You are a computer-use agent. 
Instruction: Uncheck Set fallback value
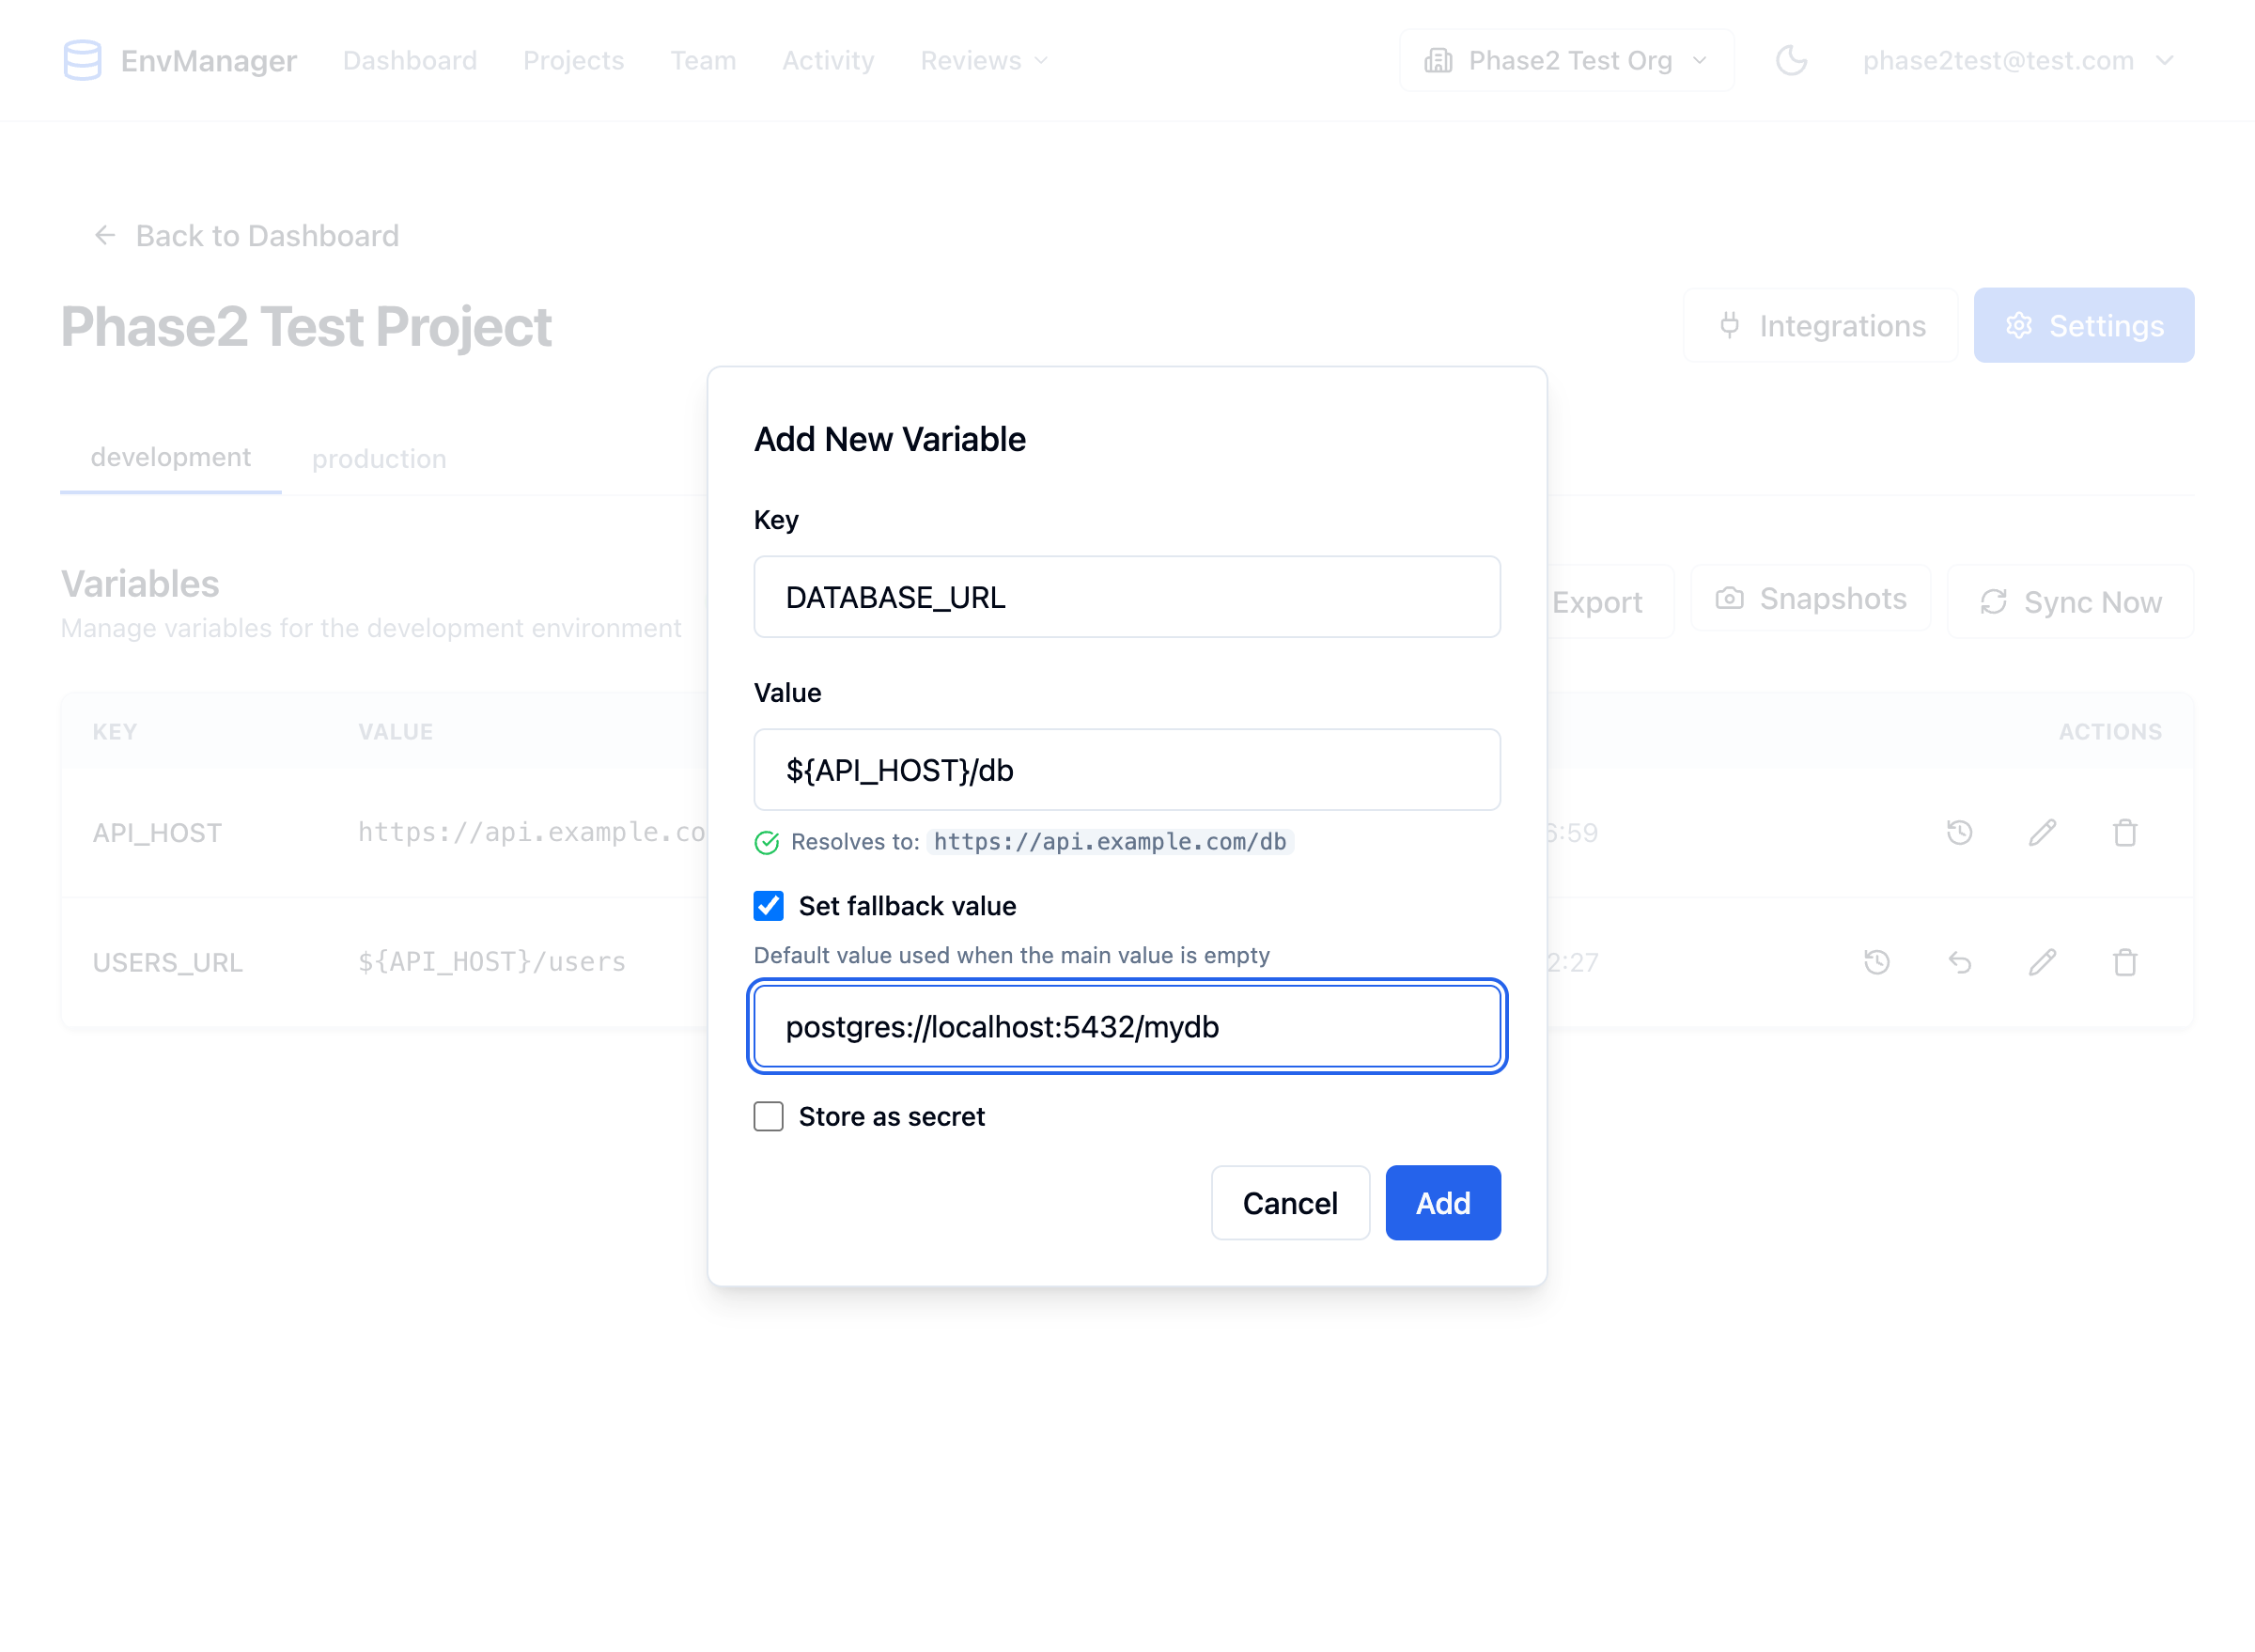point(768,906)
